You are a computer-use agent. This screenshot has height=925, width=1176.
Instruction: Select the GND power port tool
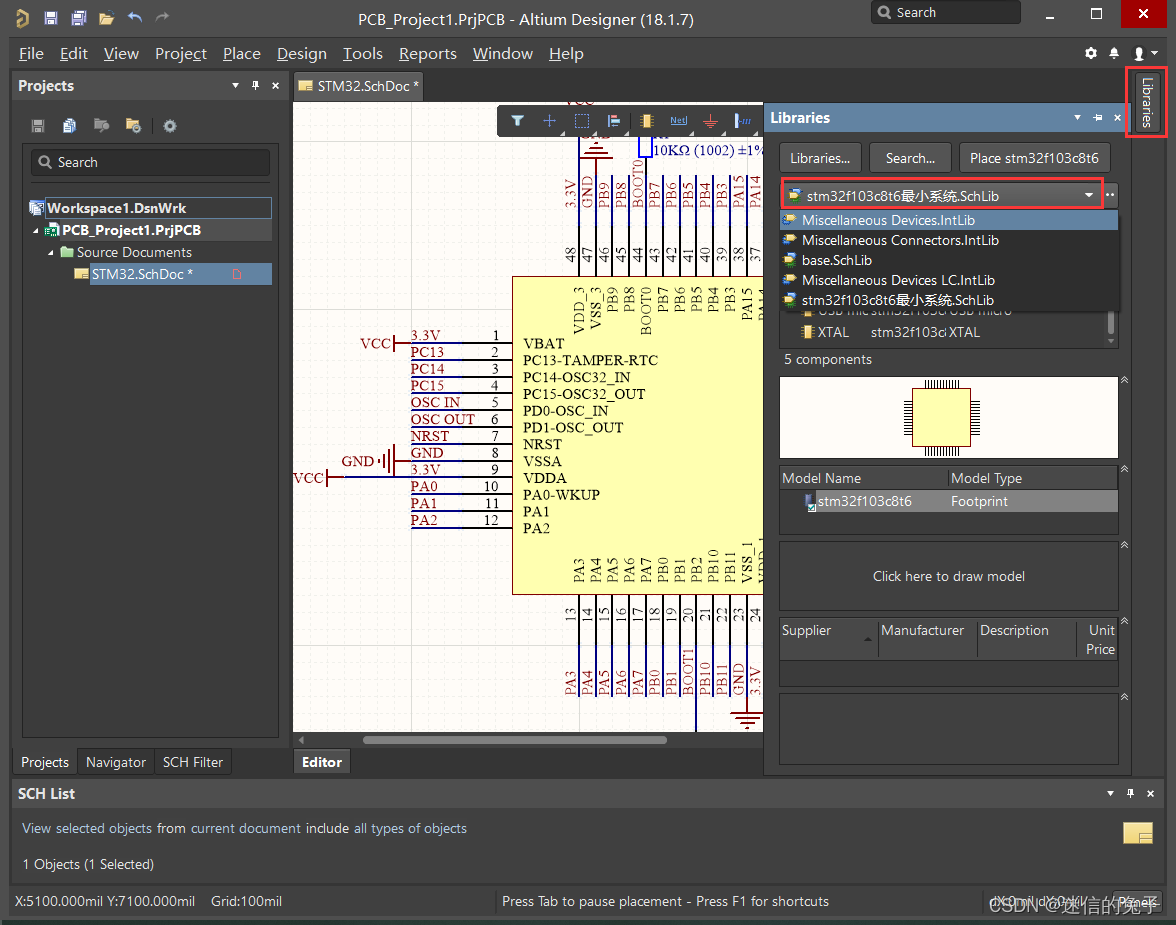710,121
